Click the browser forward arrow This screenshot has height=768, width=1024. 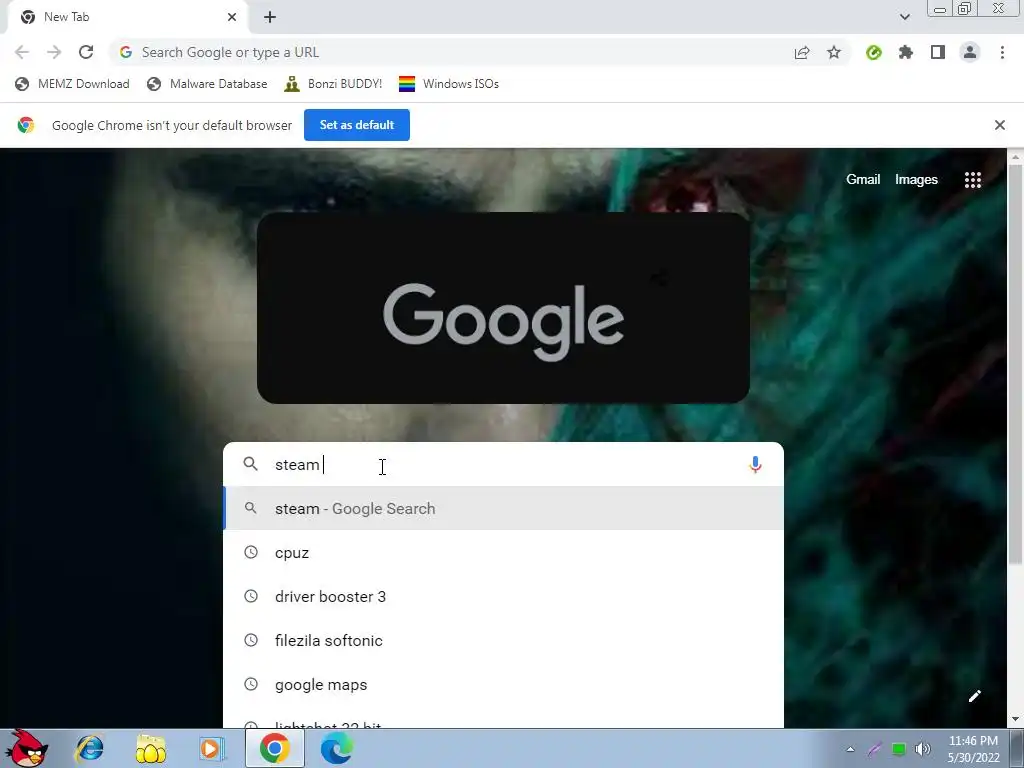pyautogui.click(x=54, y=52)
